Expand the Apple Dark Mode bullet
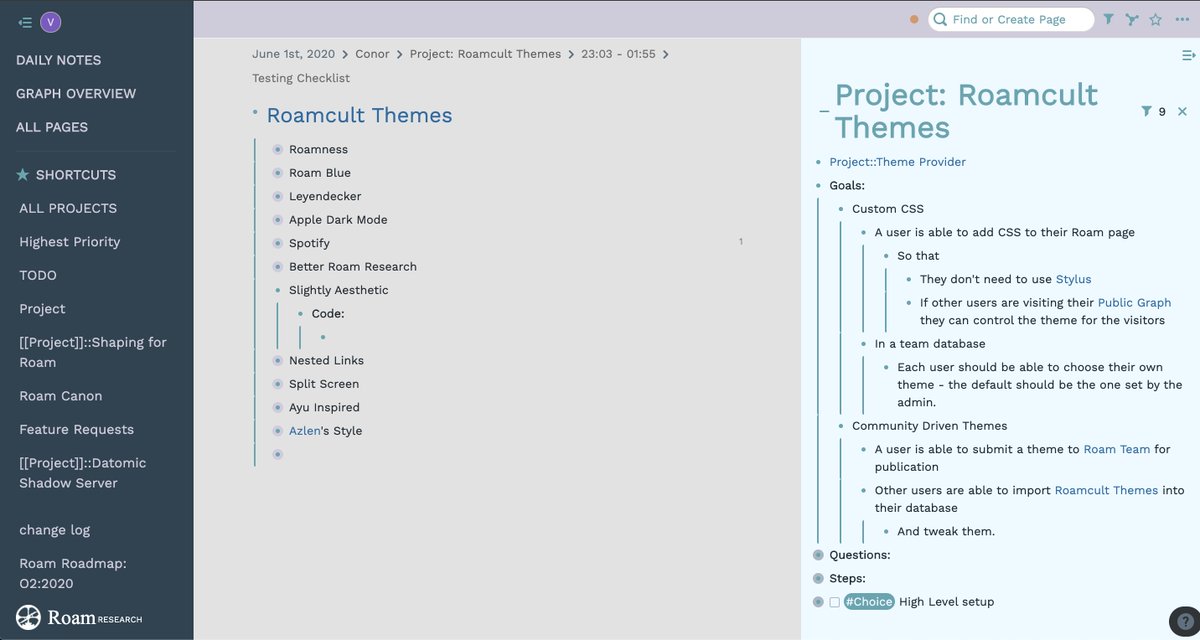 pos(278,220)
